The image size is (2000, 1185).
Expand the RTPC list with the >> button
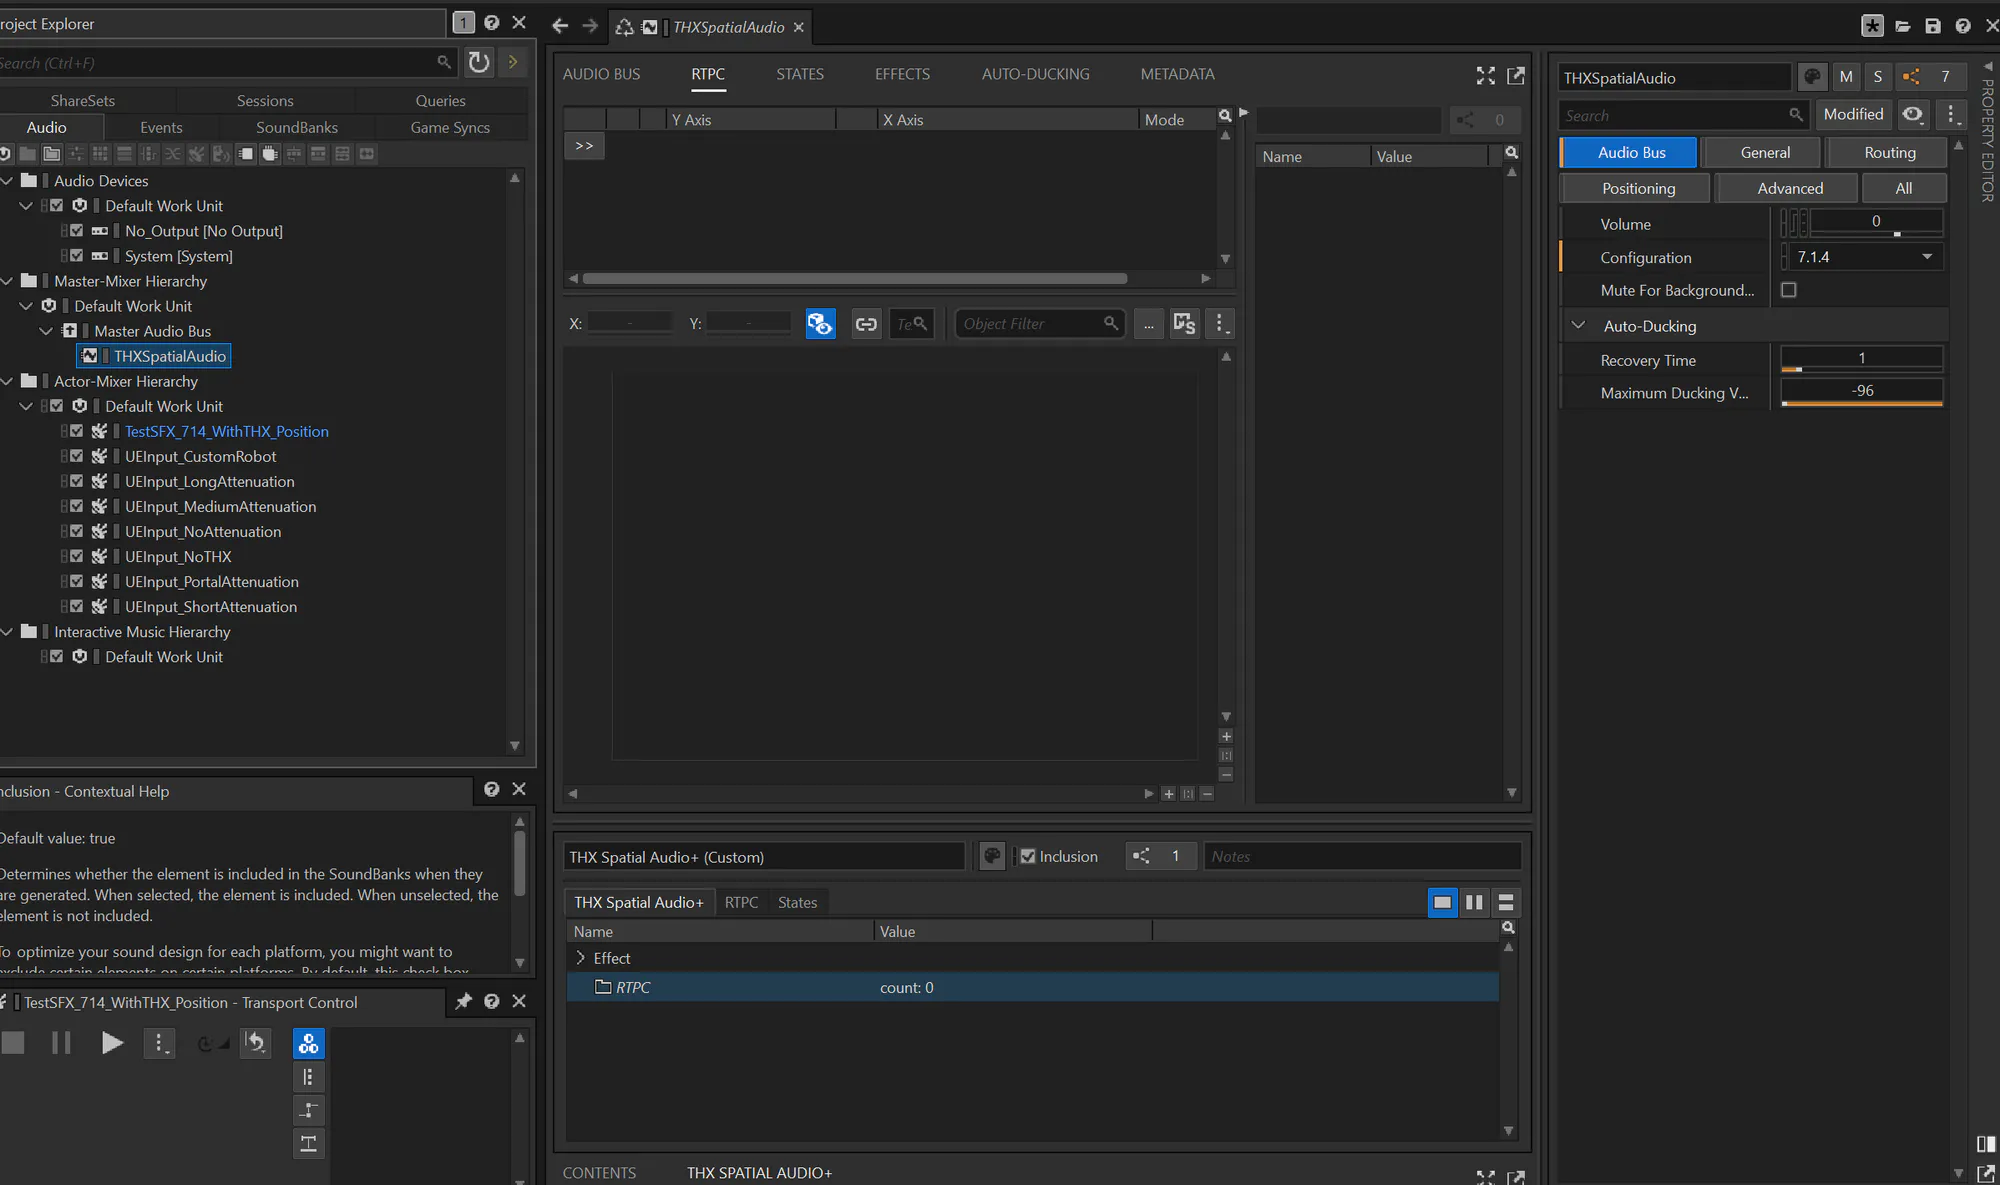pyautogui.click(x=584, y=146)
